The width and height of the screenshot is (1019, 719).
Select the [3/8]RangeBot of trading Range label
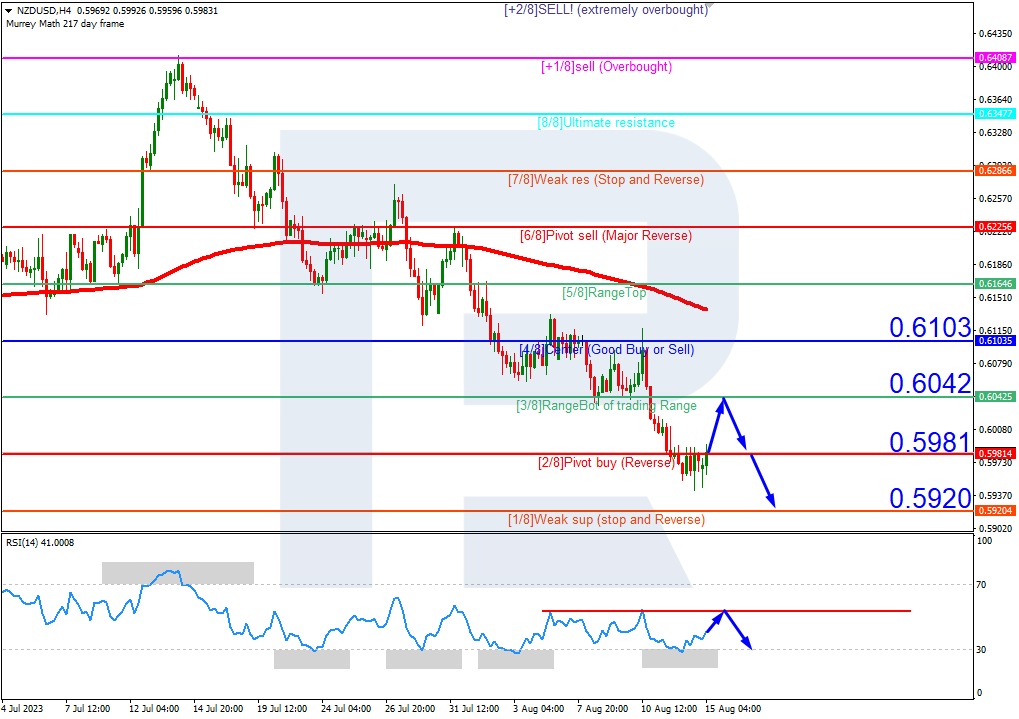606,406
